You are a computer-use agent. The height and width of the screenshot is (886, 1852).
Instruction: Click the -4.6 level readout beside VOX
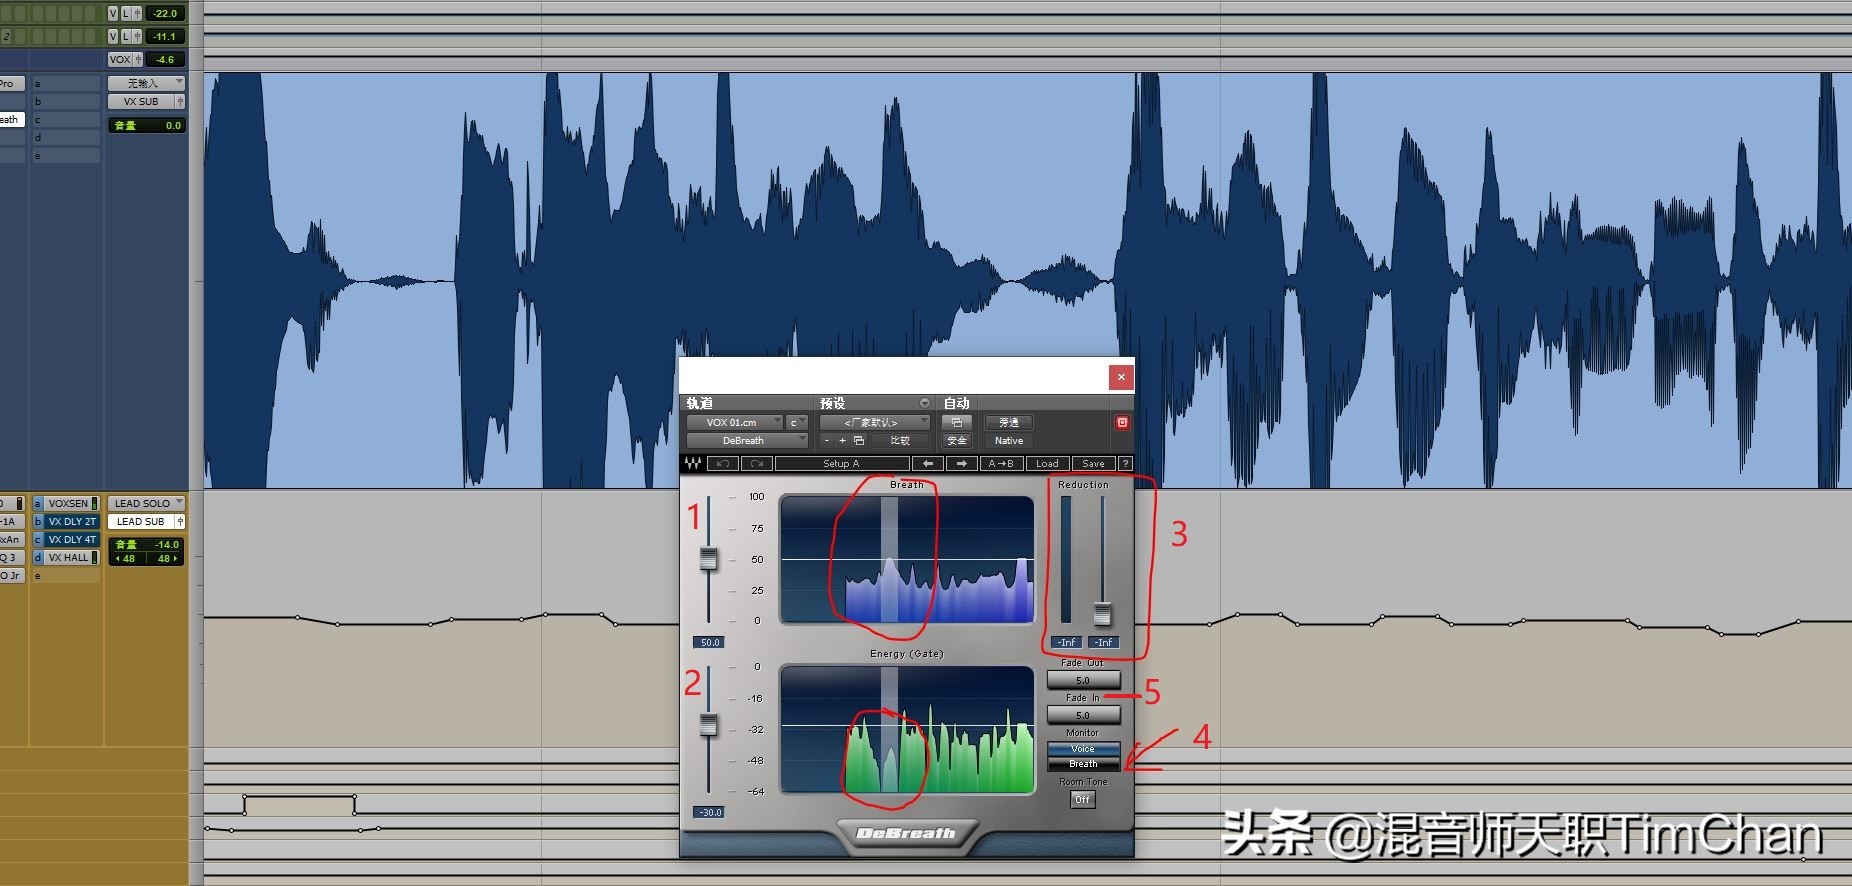165,59
